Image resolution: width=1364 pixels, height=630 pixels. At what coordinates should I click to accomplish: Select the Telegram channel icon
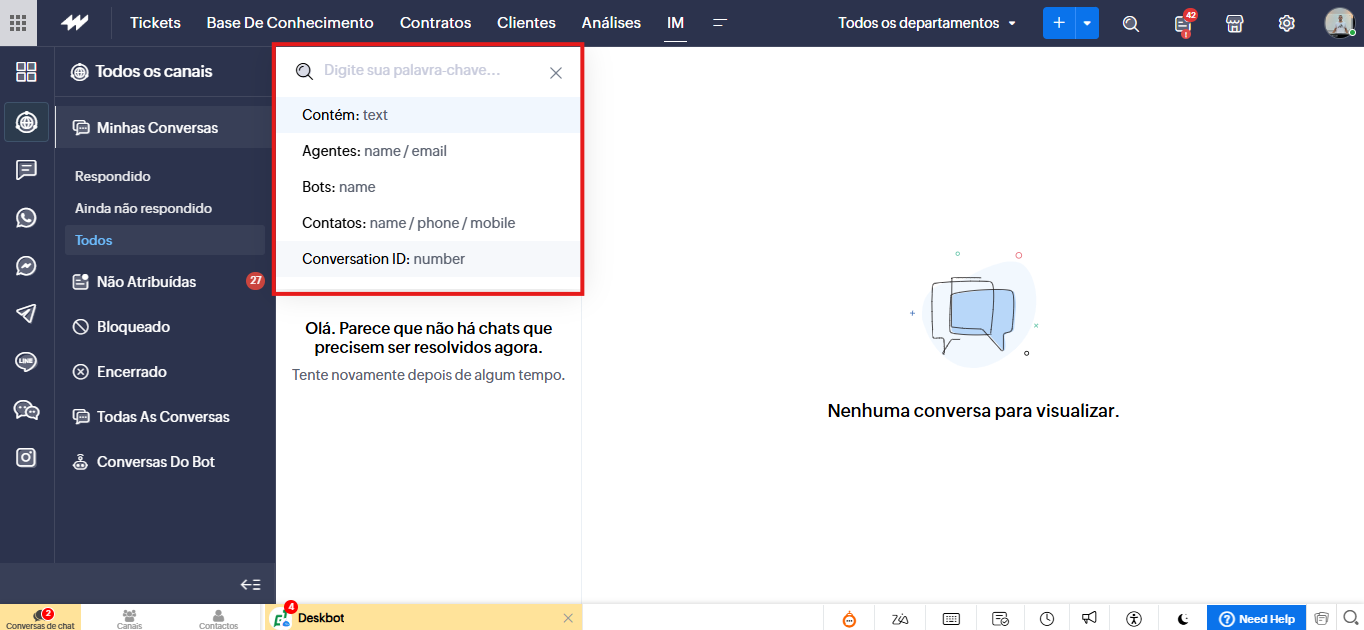point(26,314)
